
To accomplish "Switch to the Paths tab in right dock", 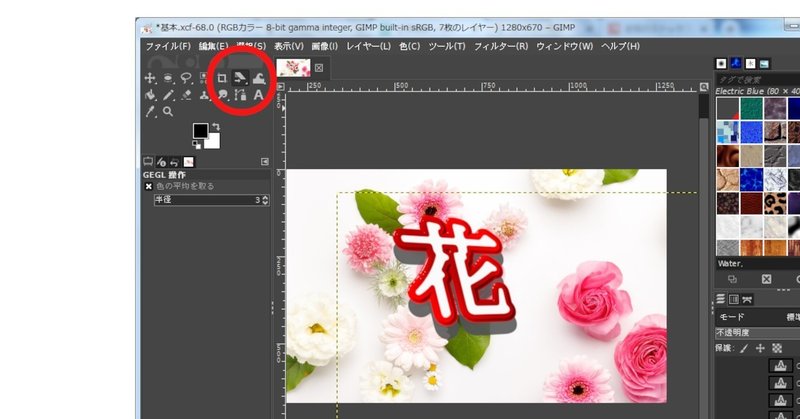I will pos(747,299).
